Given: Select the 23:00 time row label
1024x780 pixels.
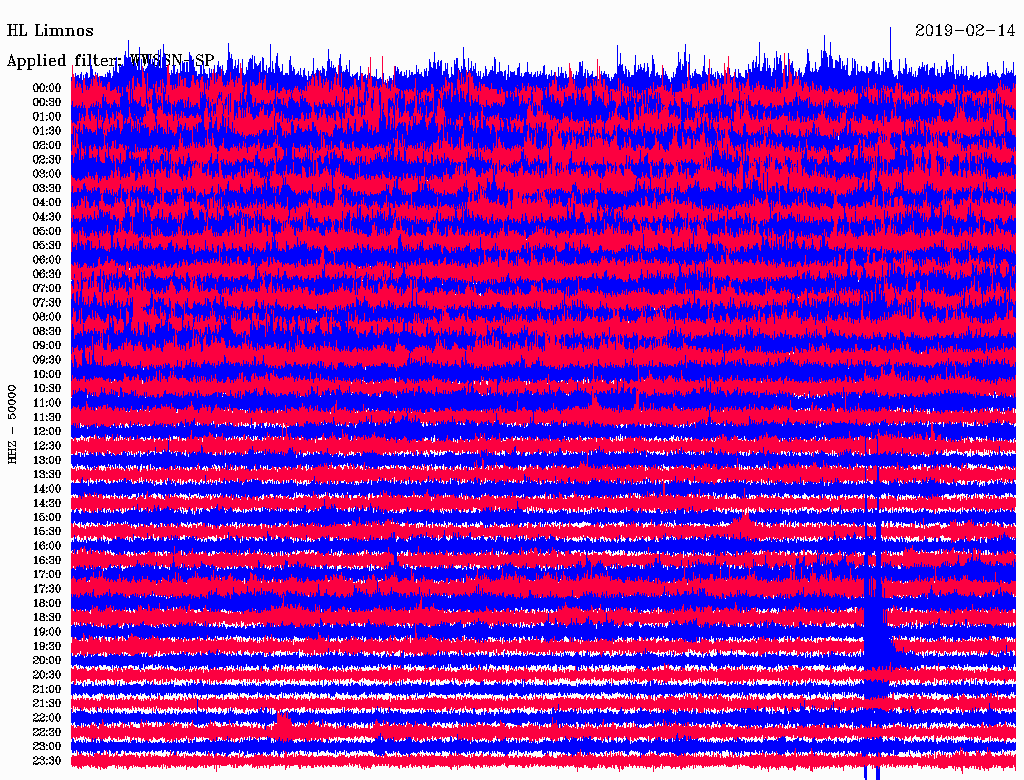Looking at the screenshot, I should click(47, 747).
